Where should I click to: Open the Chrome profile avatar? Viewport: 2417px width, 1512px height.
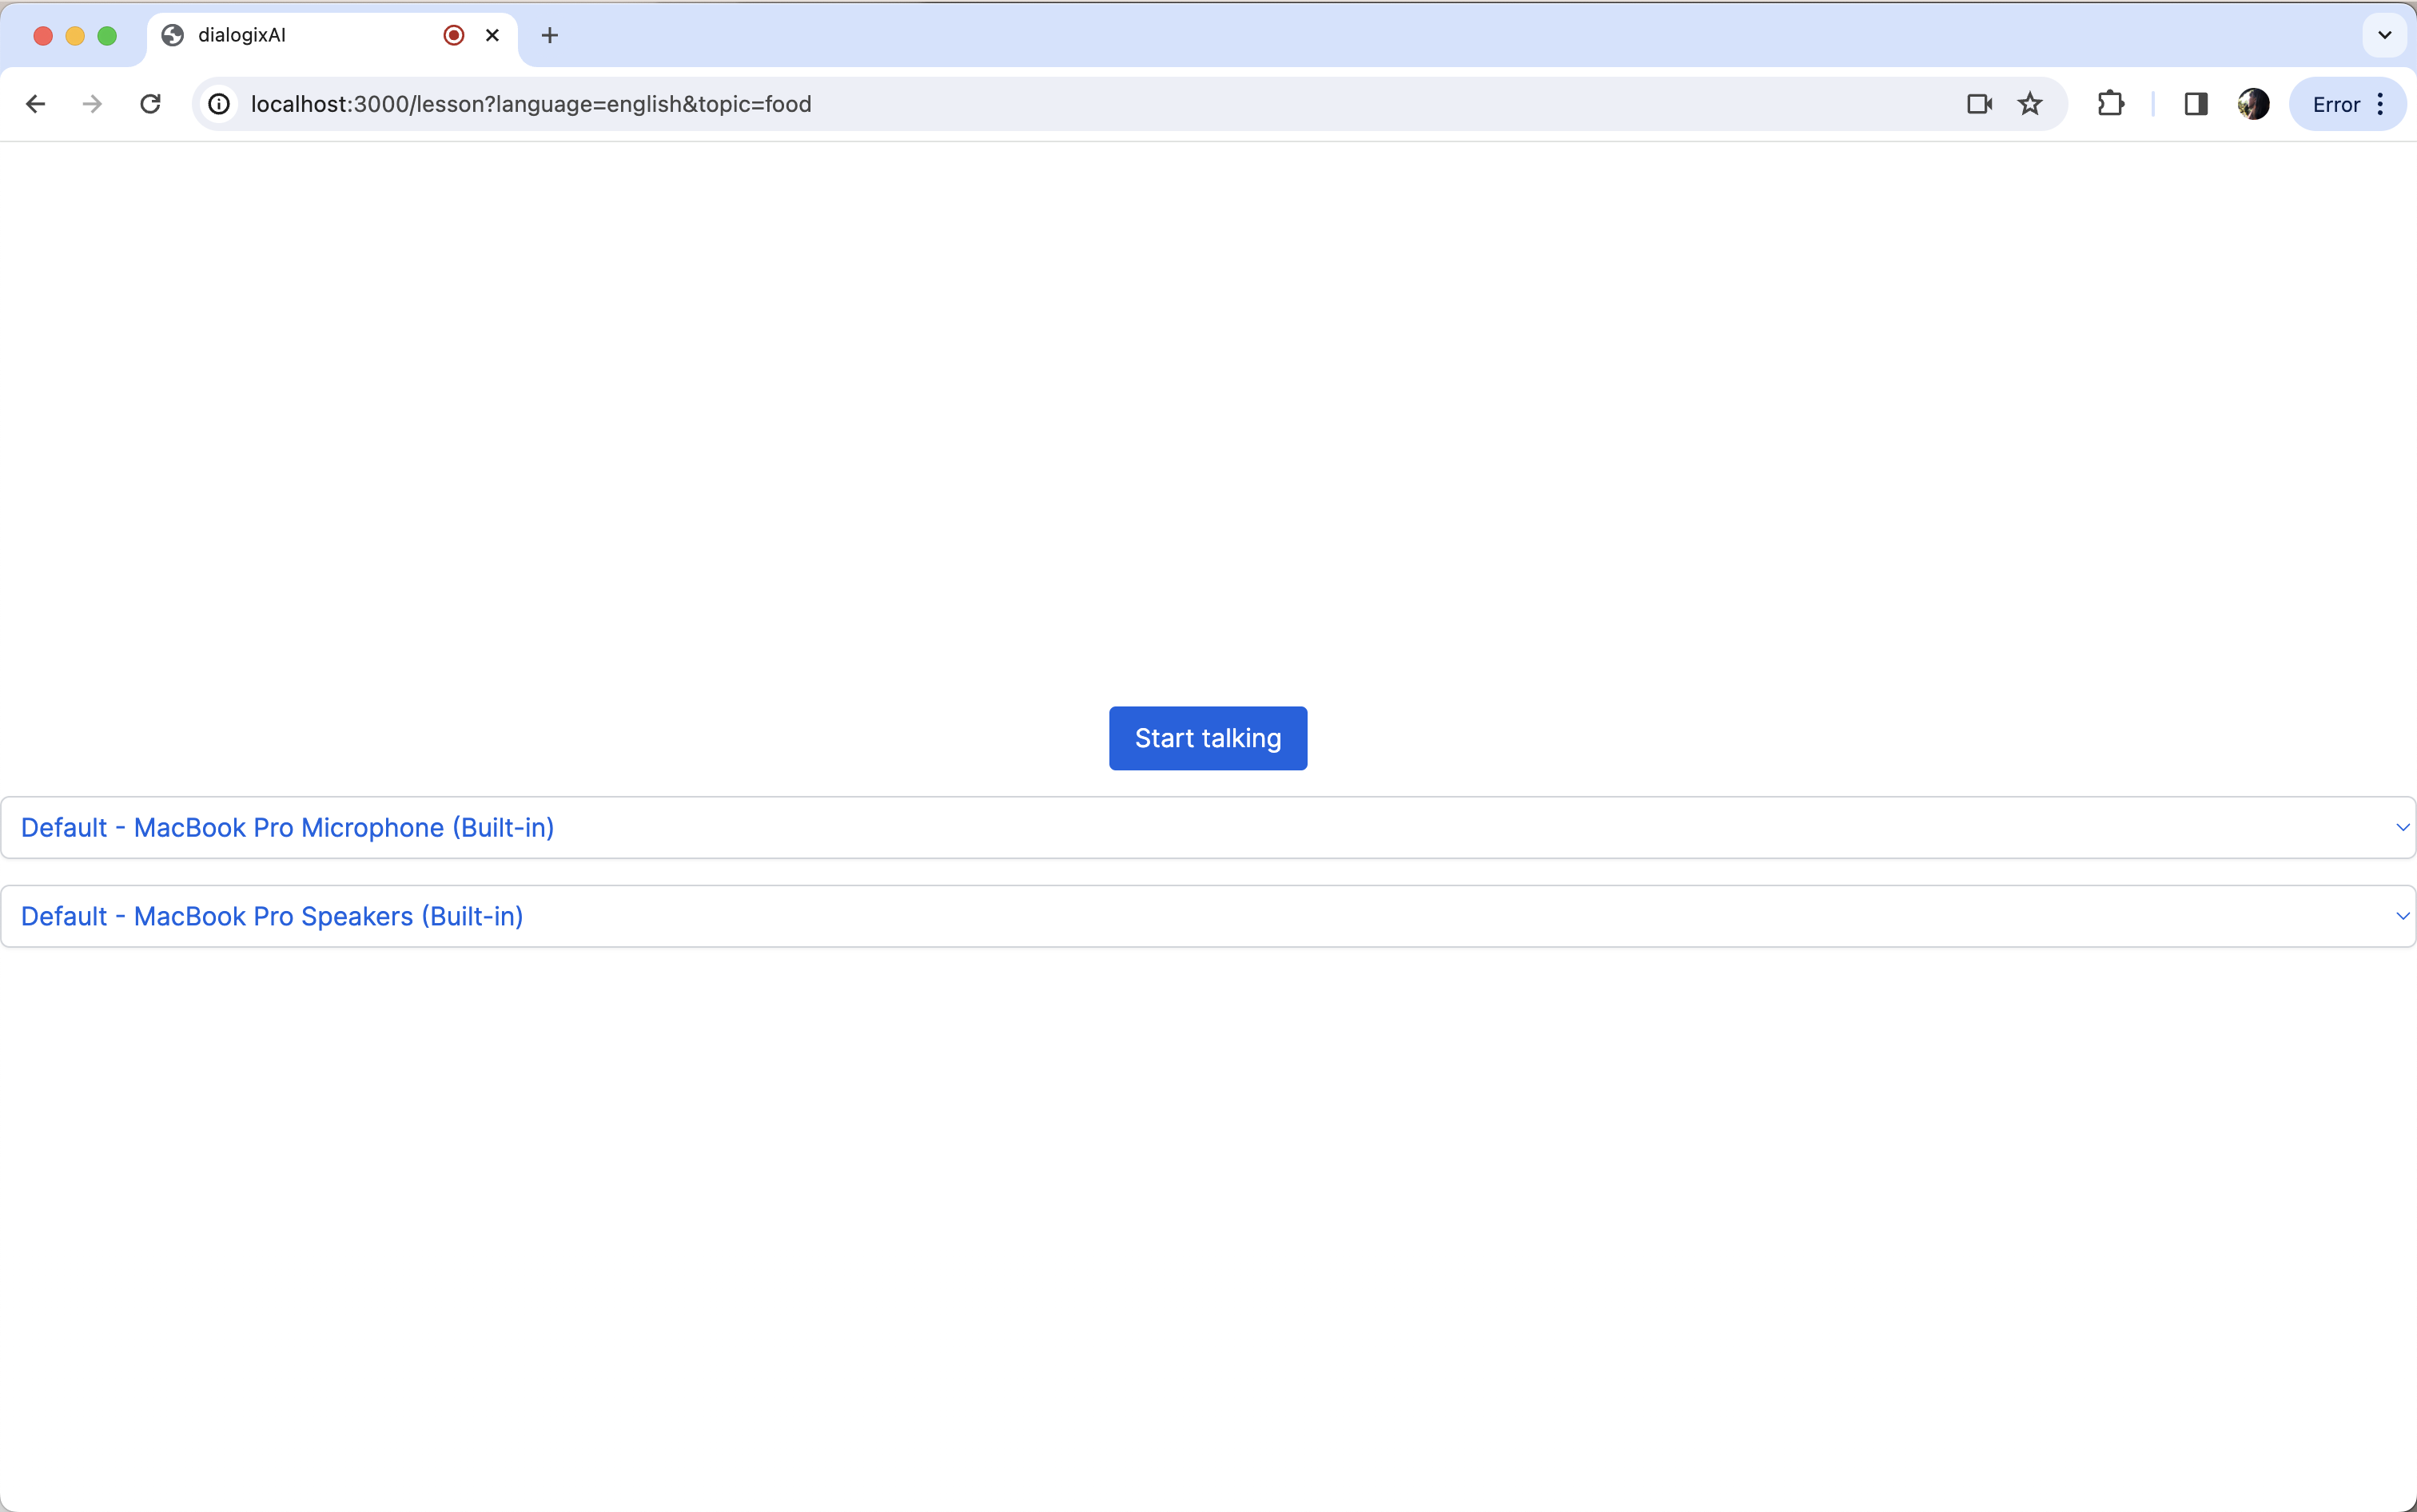2253,104
